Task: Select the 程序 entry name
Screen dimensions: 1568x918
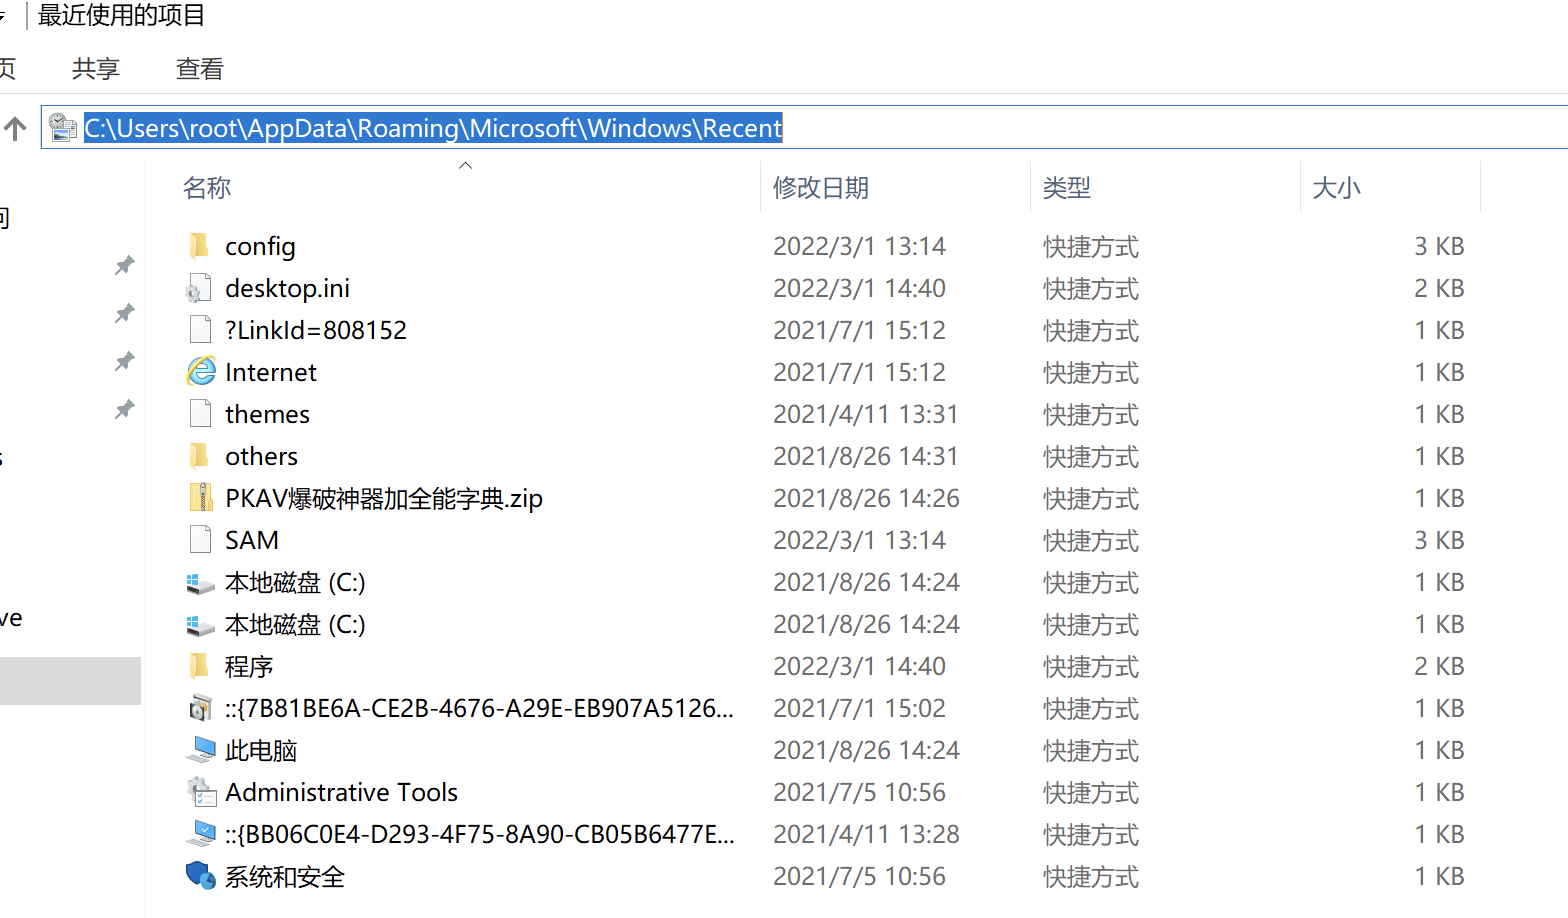Action: point(249,666)
